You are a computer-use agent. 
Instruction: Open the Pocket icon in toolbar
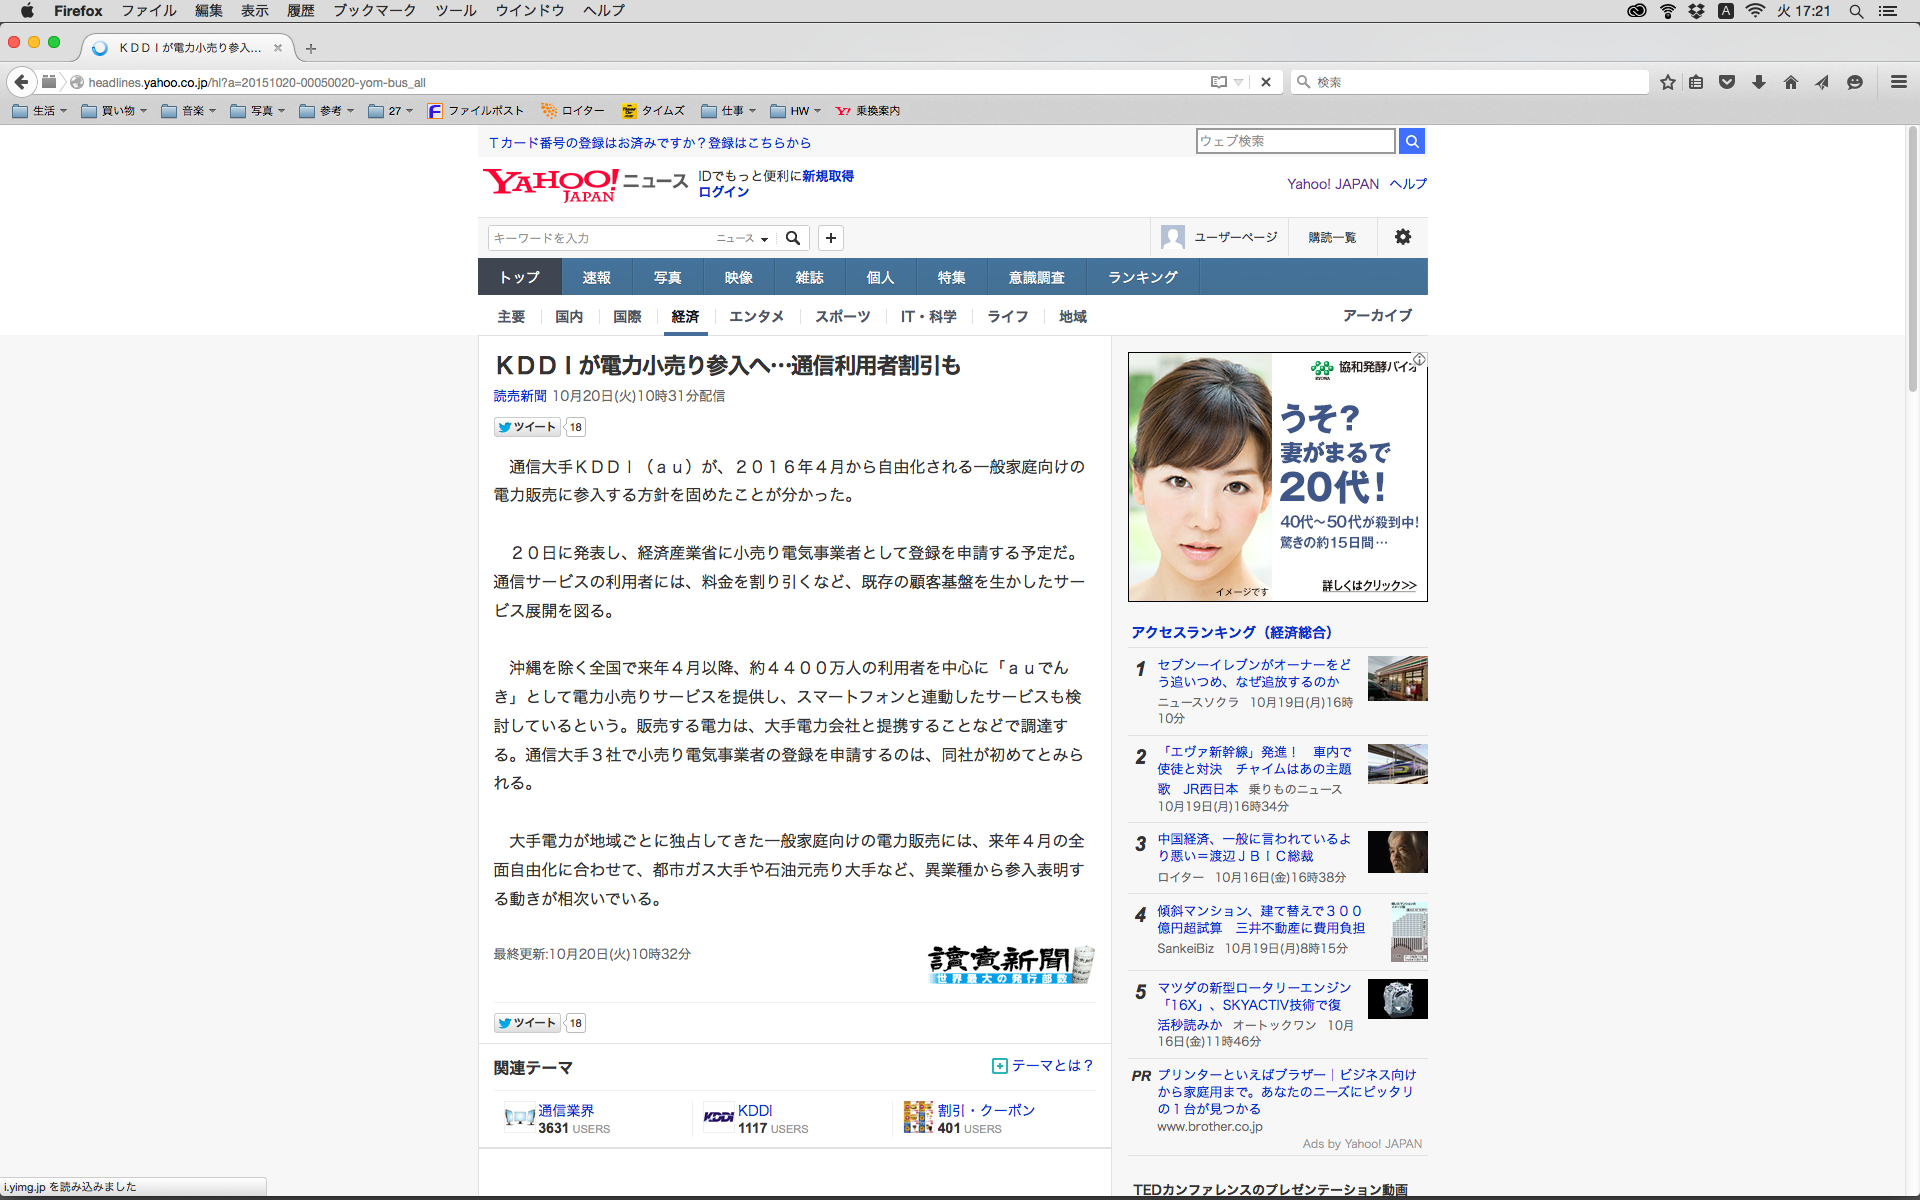tap(1727, 82)
